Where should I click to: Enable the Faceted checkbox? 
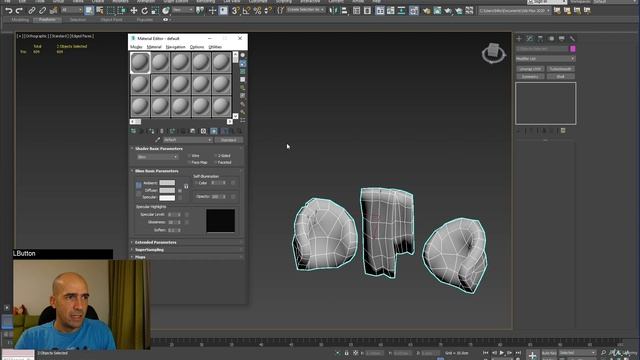[216, 162]
